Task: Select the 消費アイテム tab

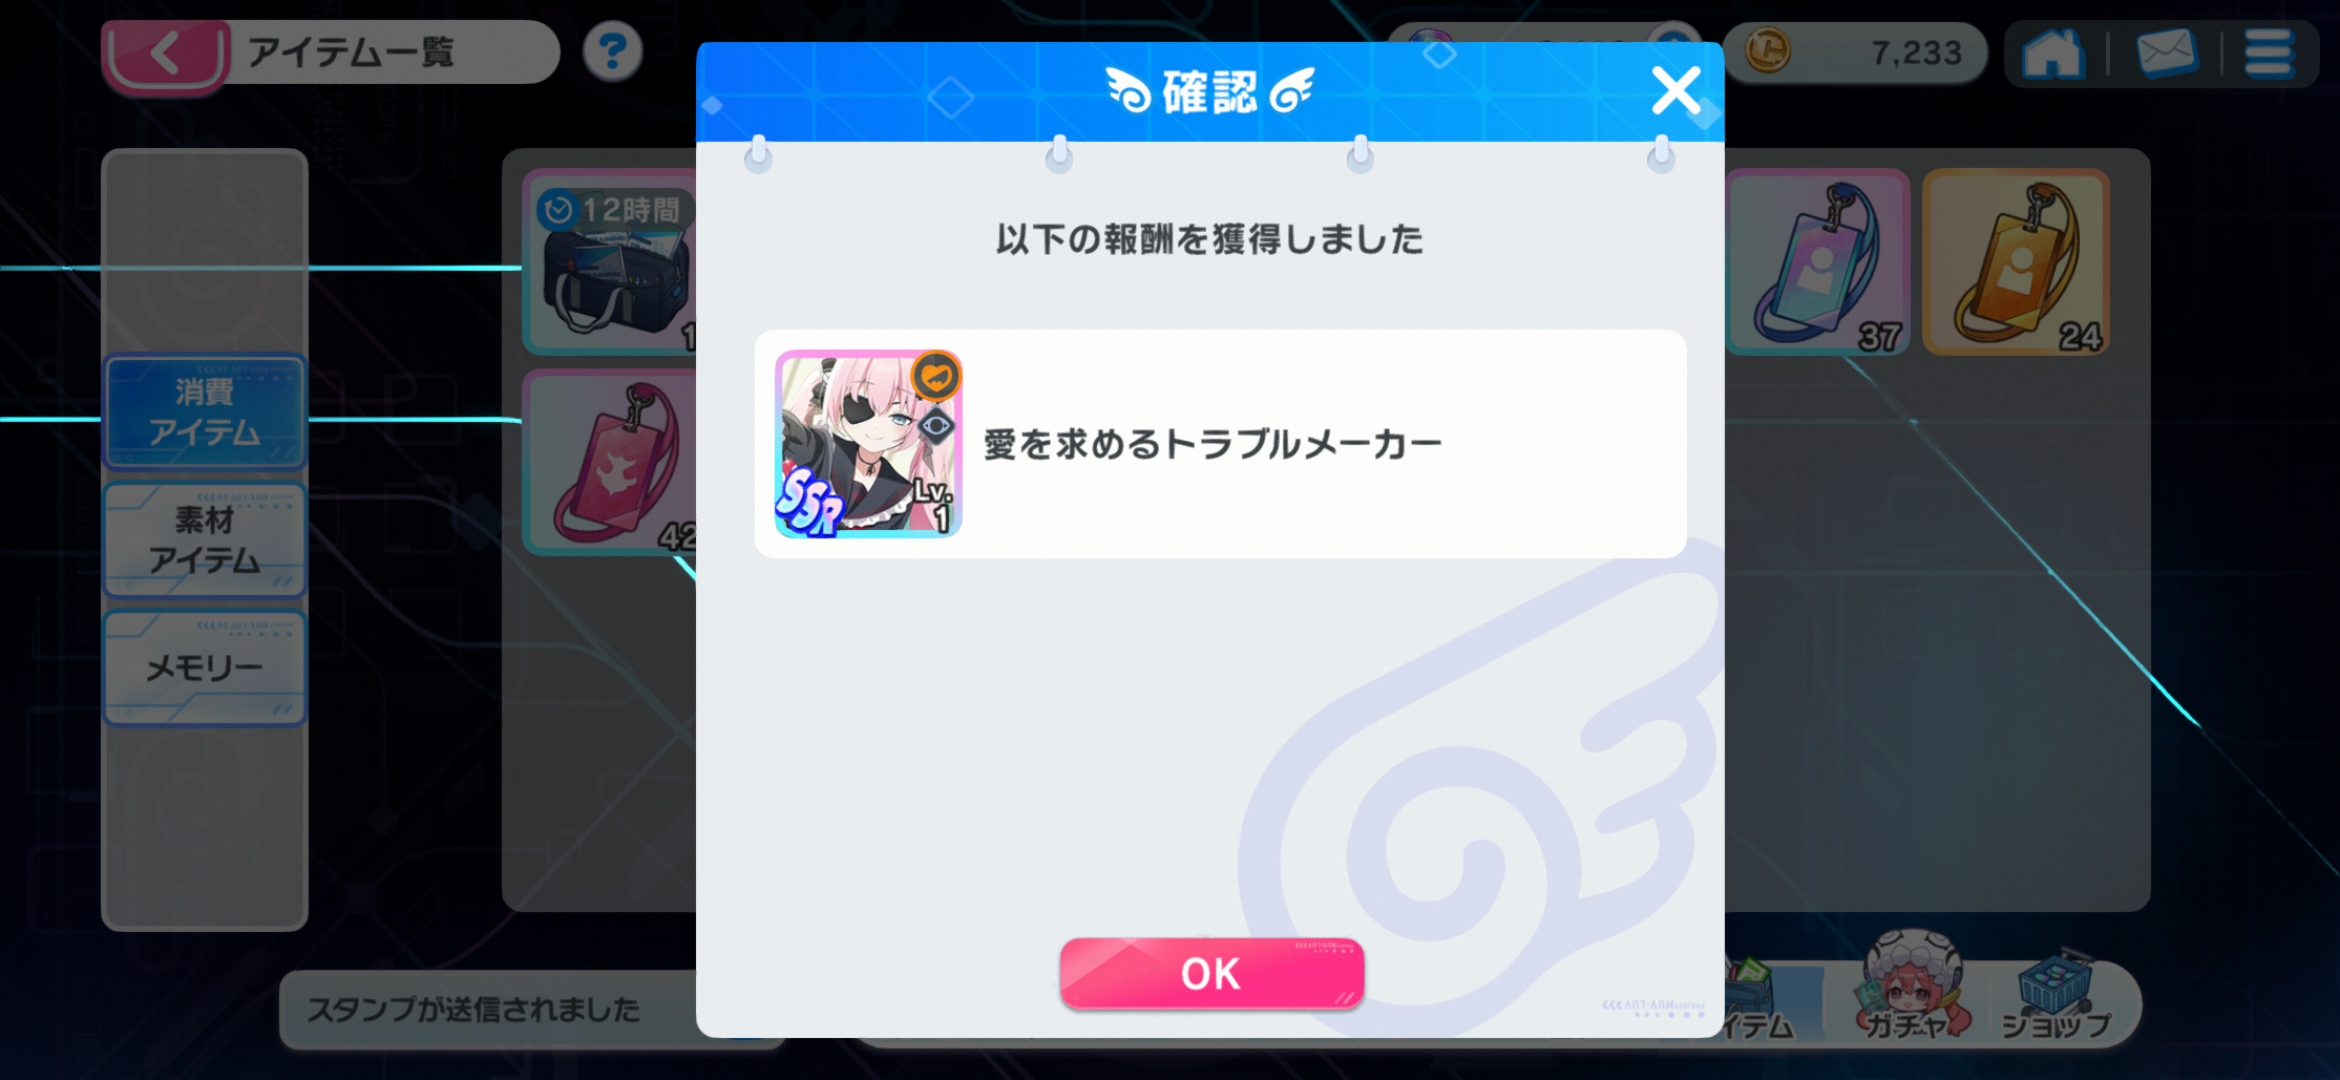Action: [x=205, y=412]
